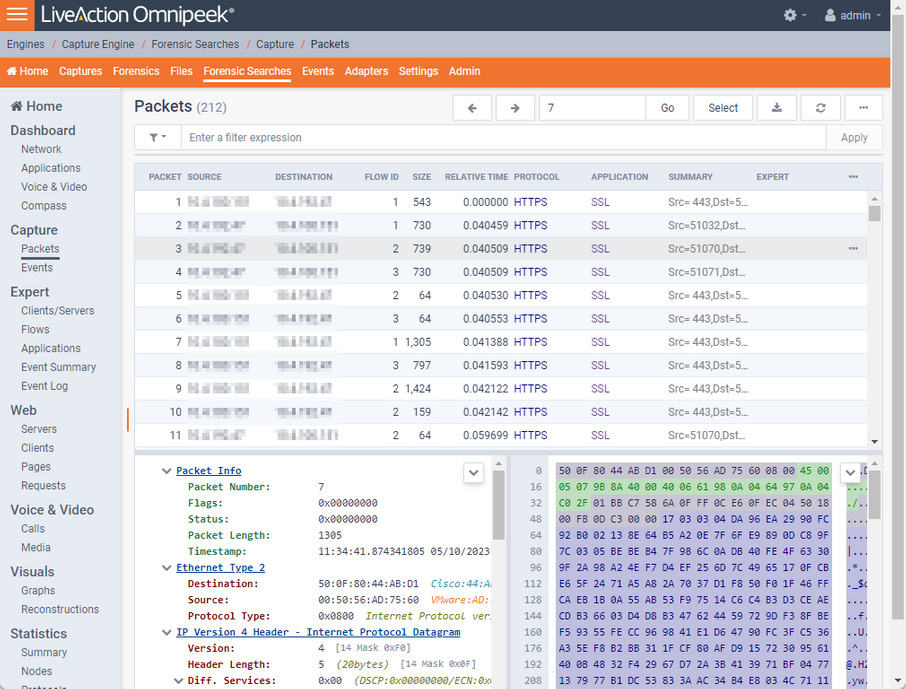
Task: Open the column options ellipsis in the table header
Action: click(853, 176)
